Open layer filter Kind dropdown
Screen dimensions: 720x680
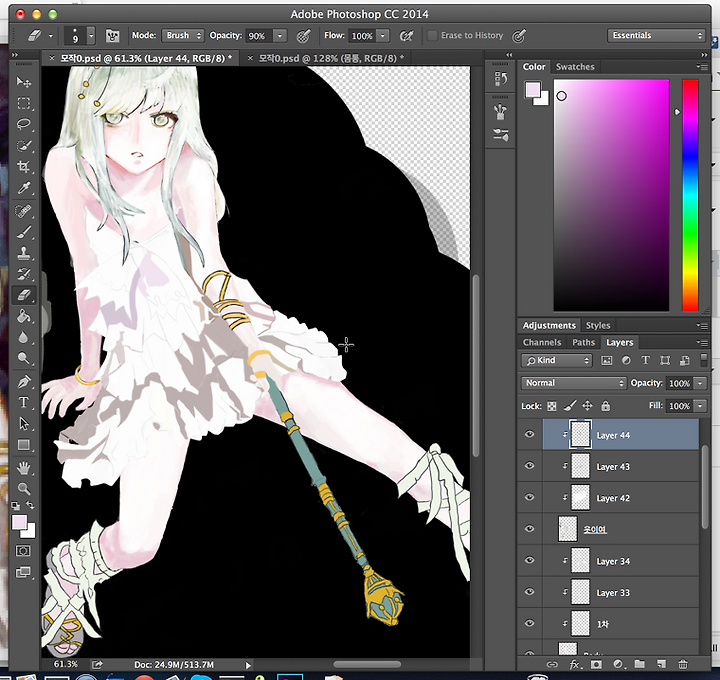coord(557,360)
